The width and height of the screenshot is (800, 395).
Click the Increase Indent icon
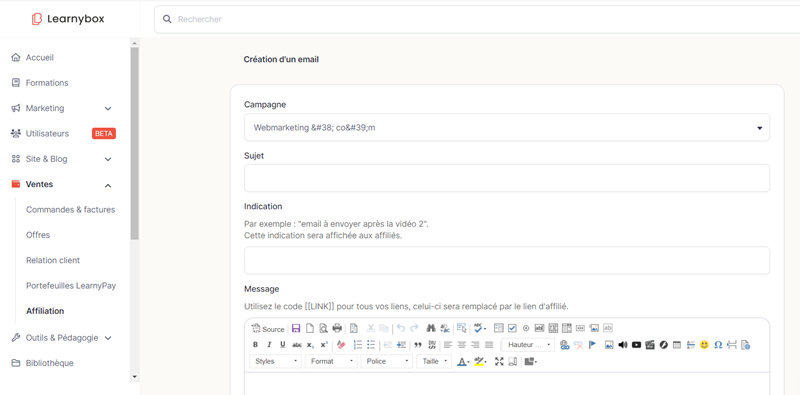pyautogui.click(x=402, y=345)
